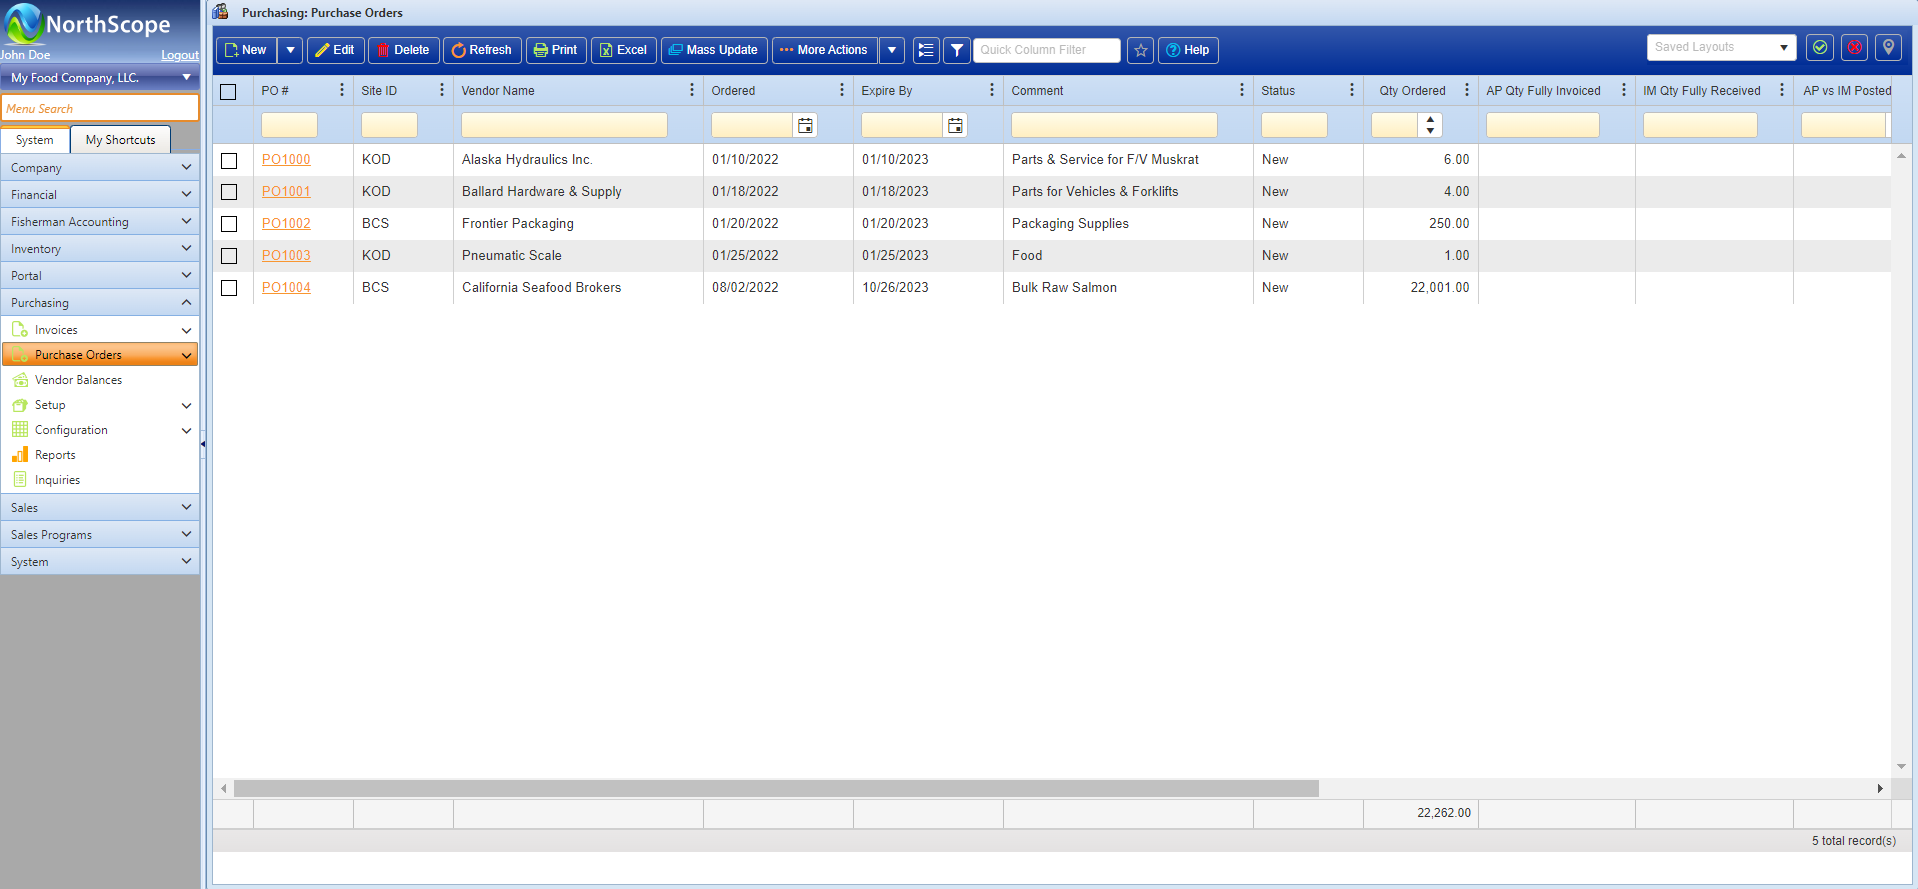This screenshot has height=889, width=1918.
Task: Click the location pin icon
Action: (x=1888, y=48)
